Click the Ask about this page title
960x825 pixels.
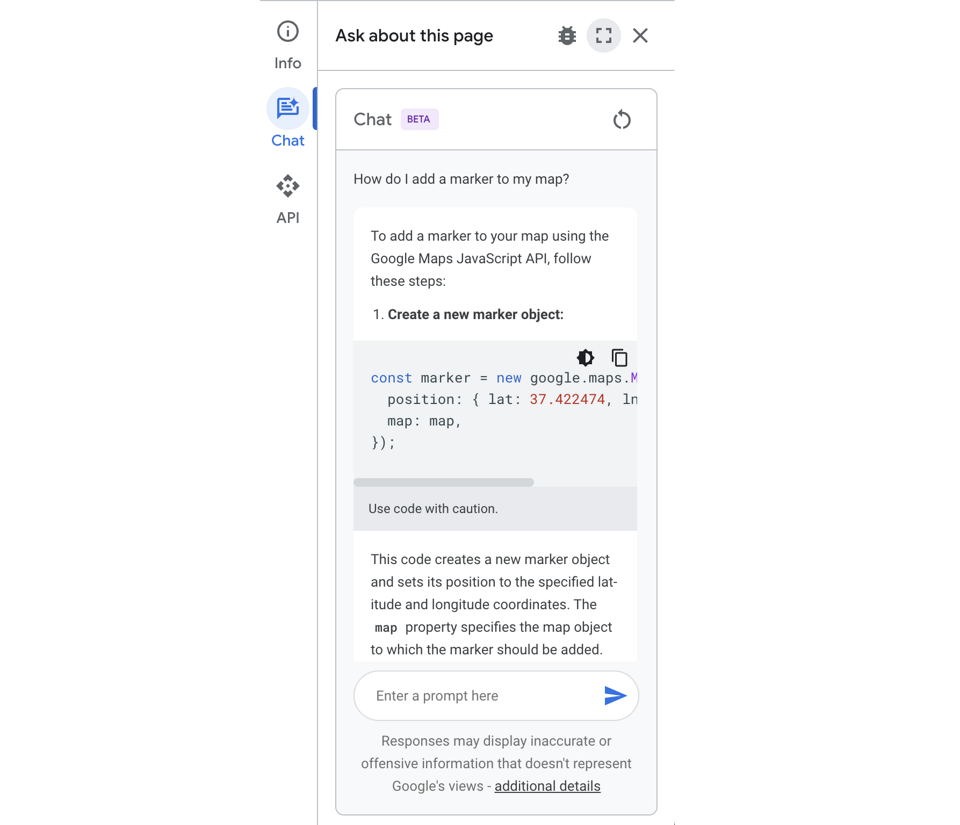[x=414, y=35]
